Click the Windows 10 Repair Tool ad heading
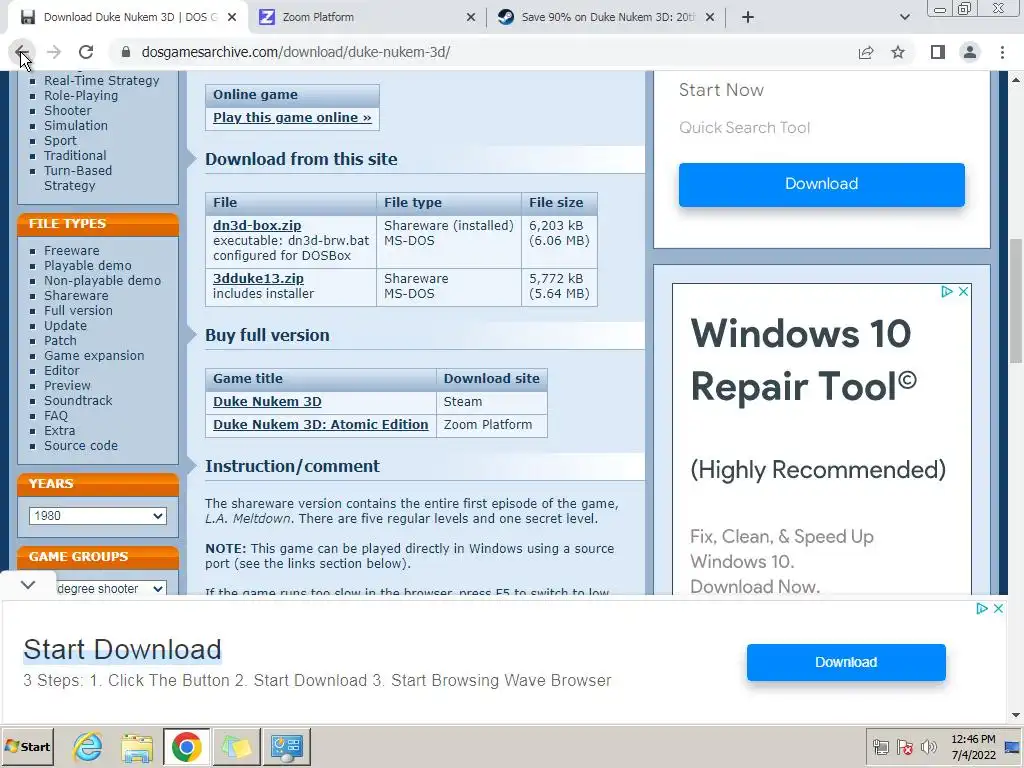 click(x=803, y=360)
